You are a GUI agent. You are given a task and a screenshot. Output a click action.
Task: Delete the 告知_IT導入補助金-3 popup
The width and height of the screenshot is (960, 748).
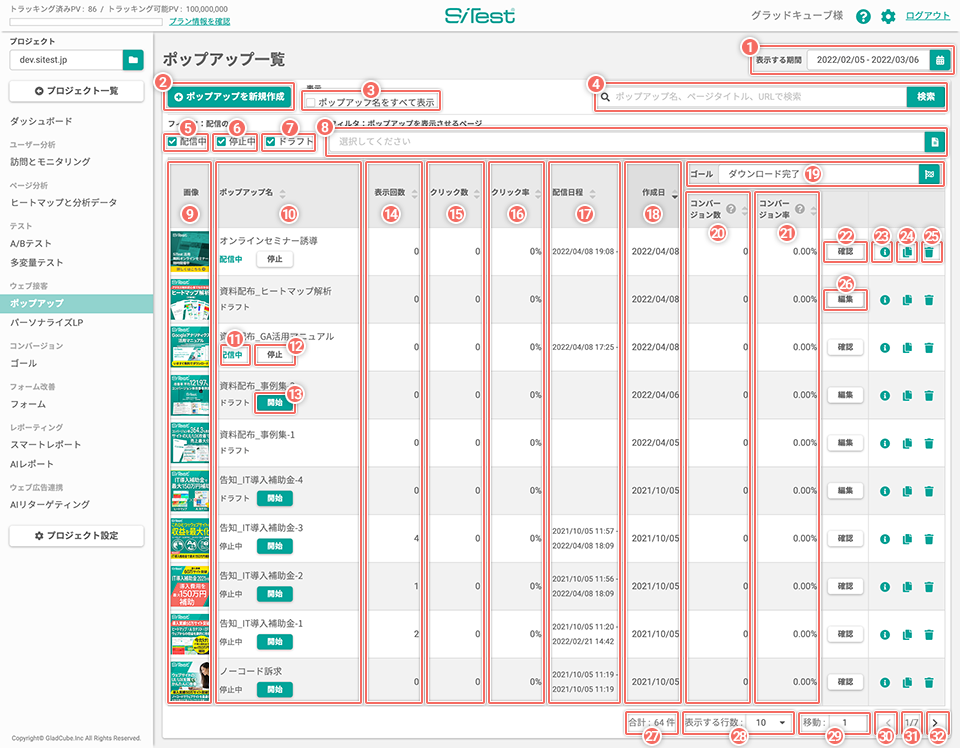[x=929, y=539]
